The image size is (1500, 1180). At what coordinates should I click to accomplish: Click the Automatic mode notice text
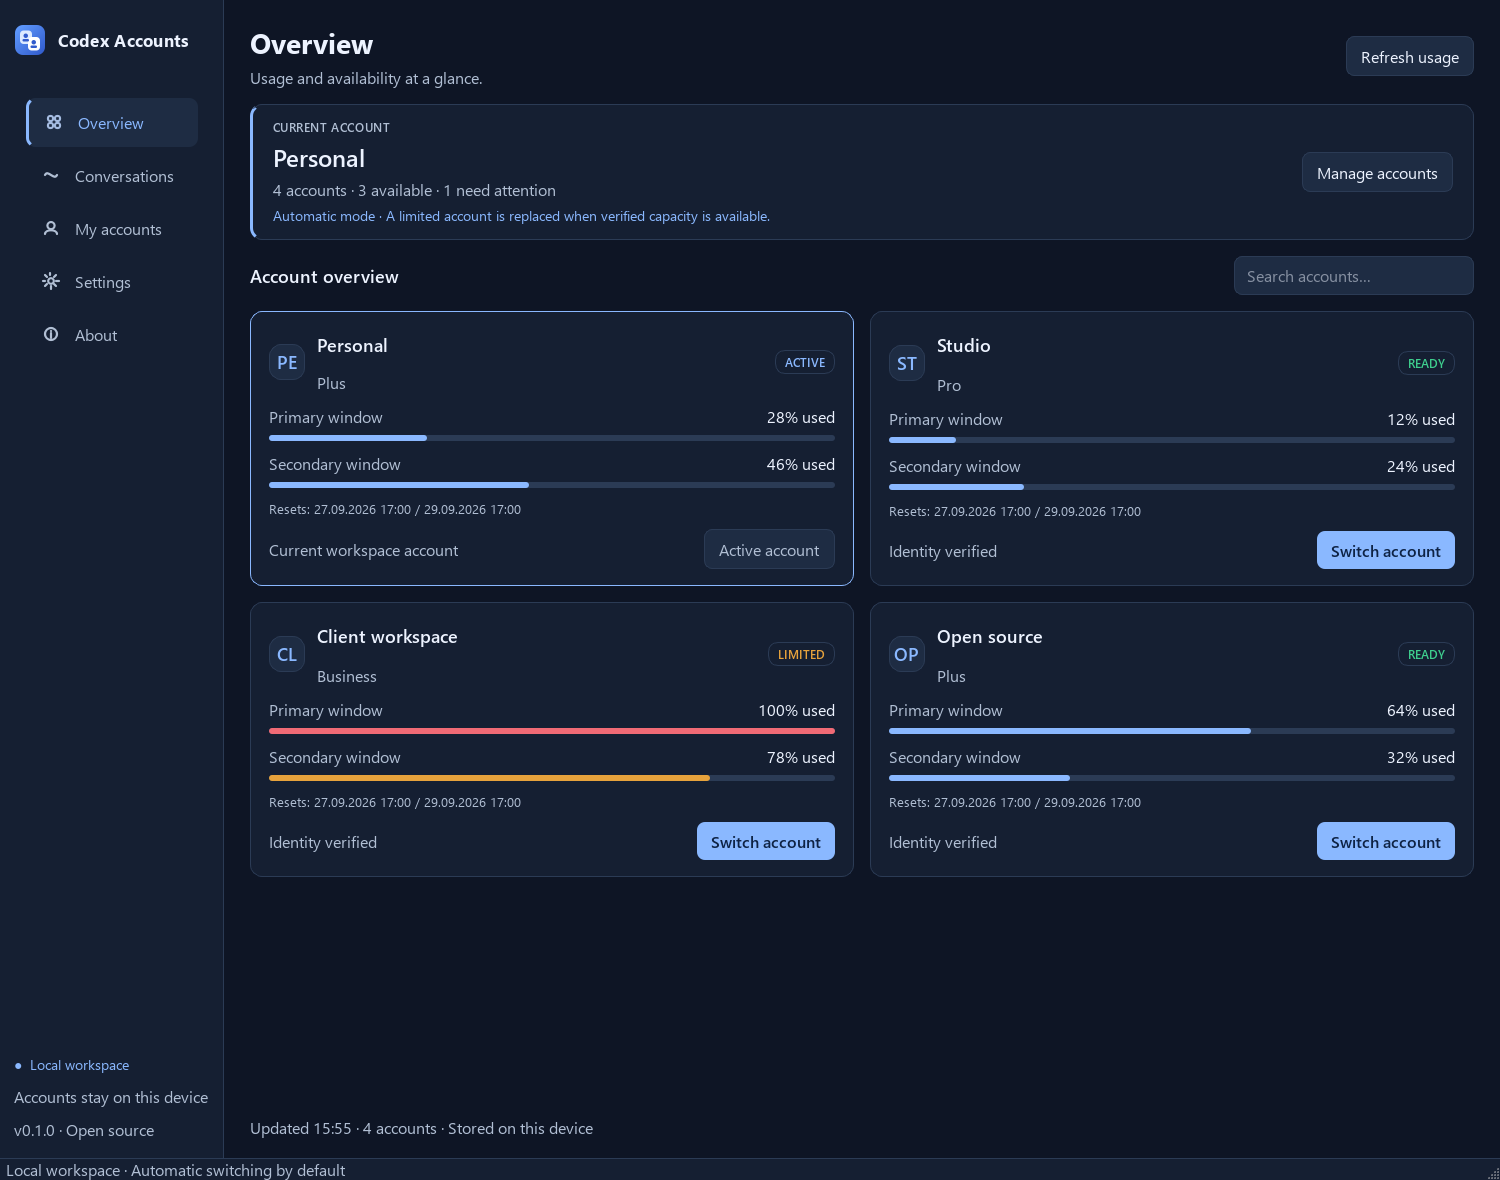point(521,216)
